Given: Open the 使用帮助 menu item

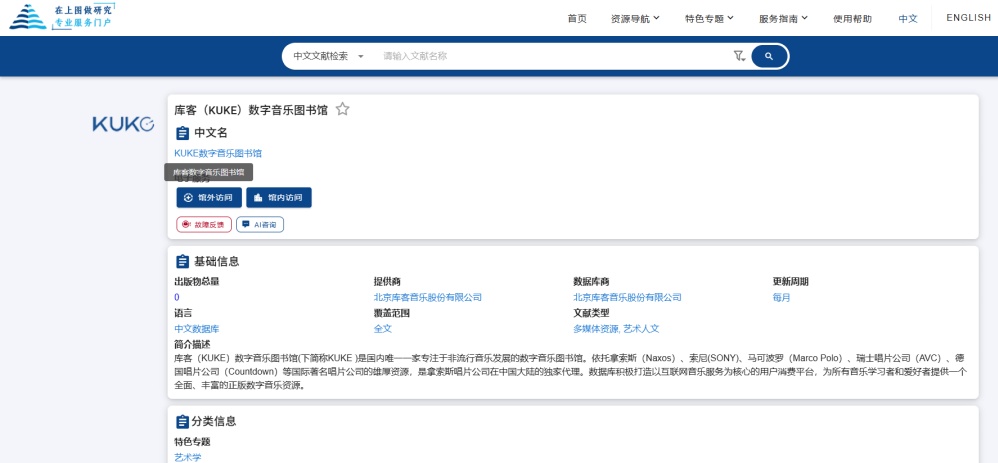Looking at the screenshot, I should [x=852, y=18].
